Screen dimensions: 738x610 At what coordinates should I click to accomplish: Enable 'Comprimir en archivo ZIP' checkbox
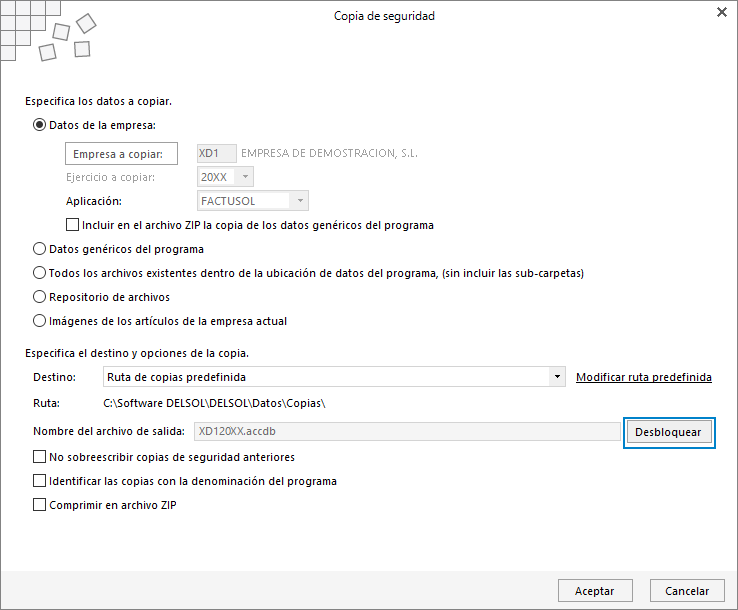(x=40, y=505)
